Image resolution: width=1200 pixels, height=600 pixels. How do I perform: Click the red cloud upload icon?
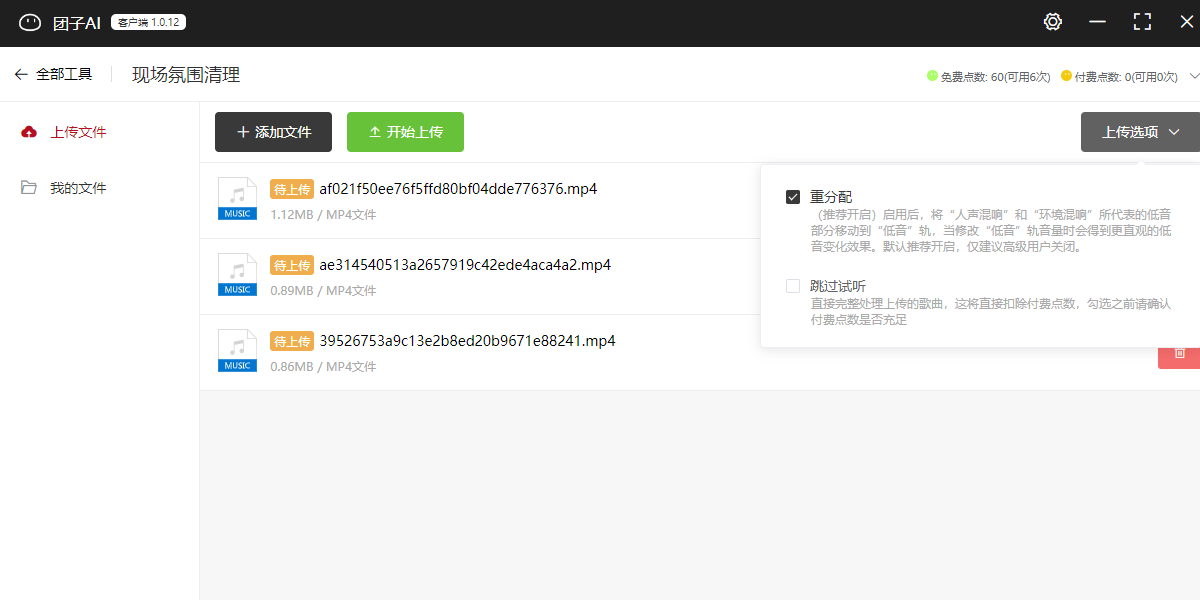click(29, 132)
